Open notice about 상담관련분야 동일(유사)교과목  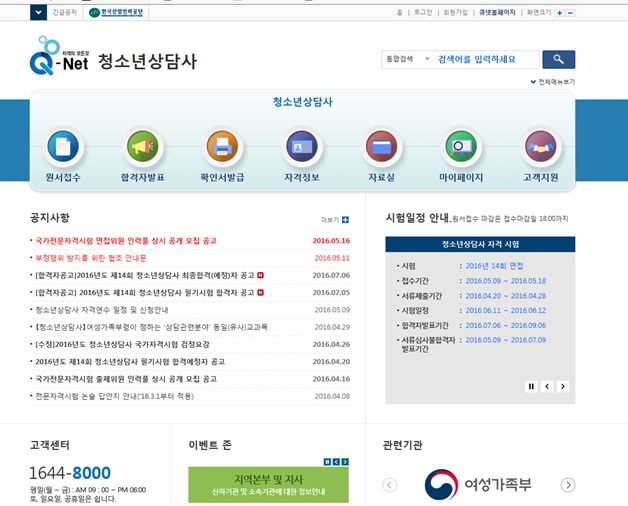pyautogui.click(x=151, y=327)
